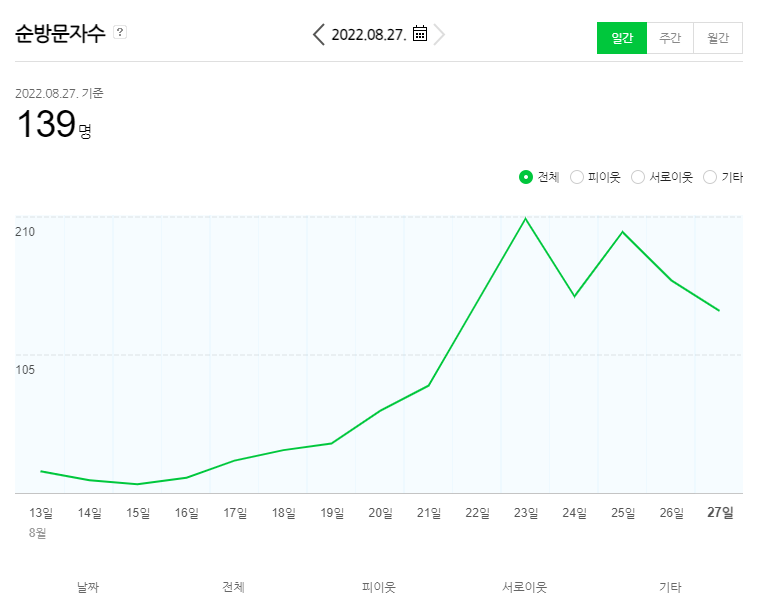Screen dimensions: 774x597
Task: Click the chart peak point at 23일
Action: [x=526, y=218]
